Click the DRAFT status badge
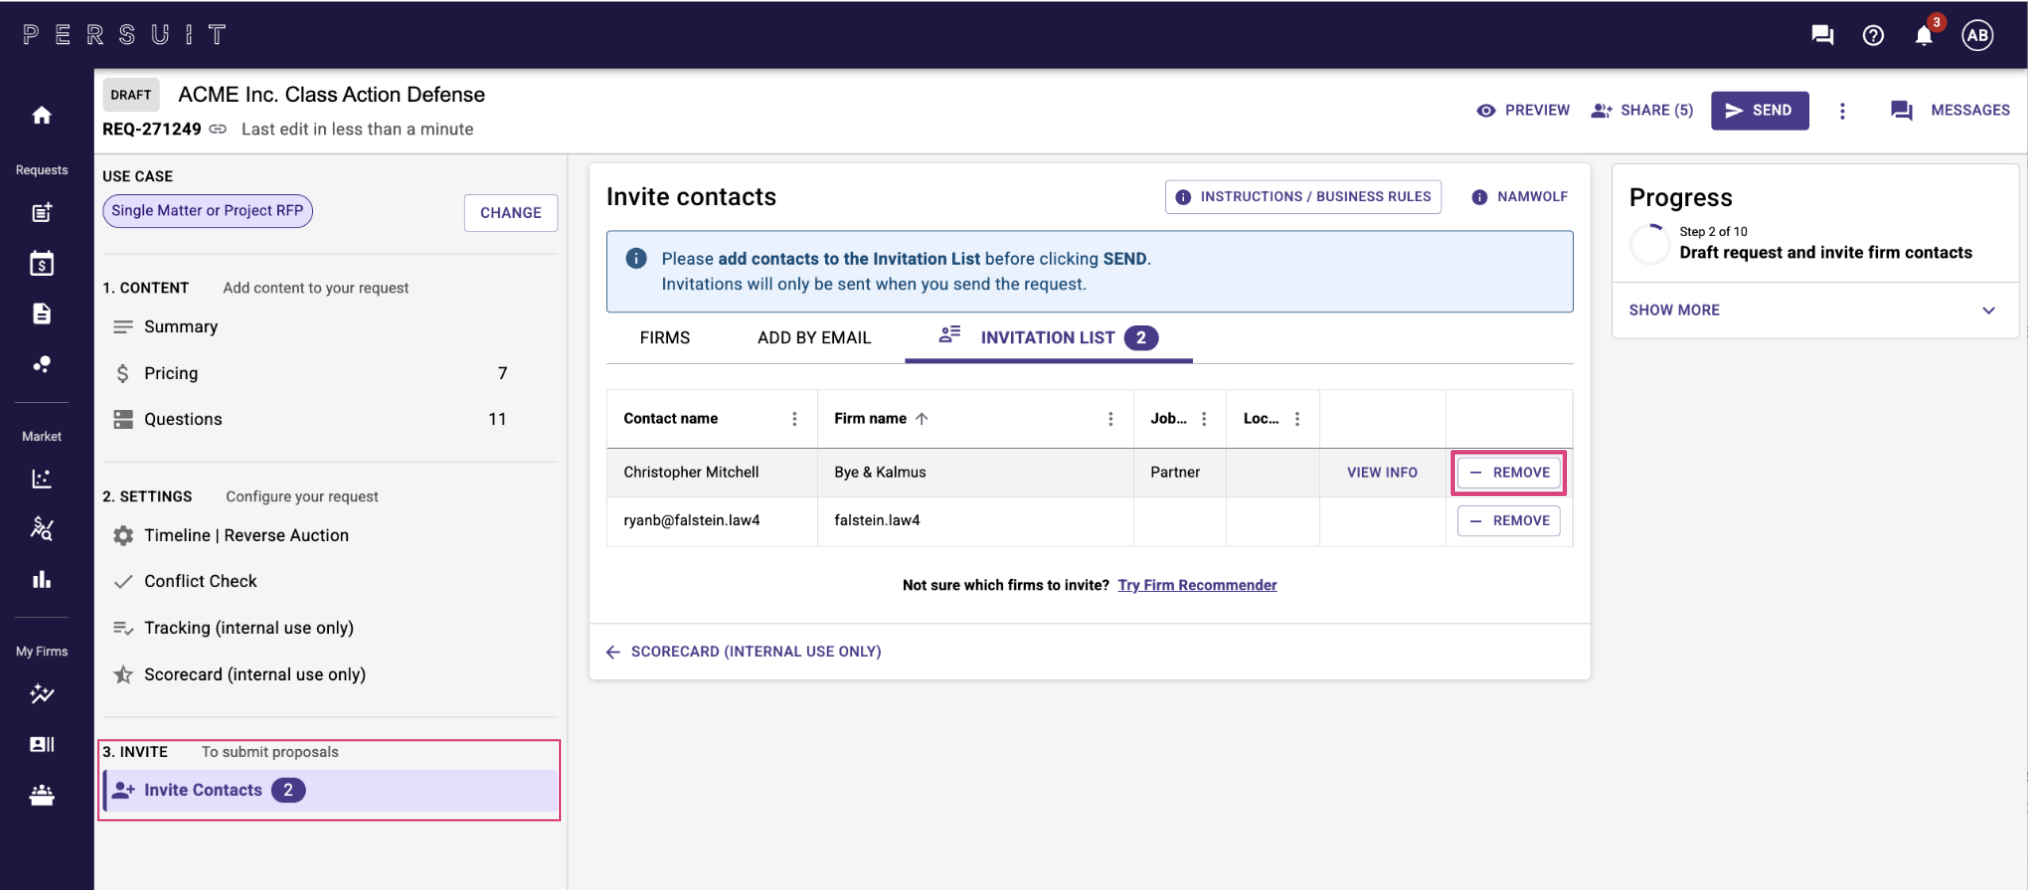The width and height of the screenshot is (2028, 890). pyautogui.click(x=131, y=95)
